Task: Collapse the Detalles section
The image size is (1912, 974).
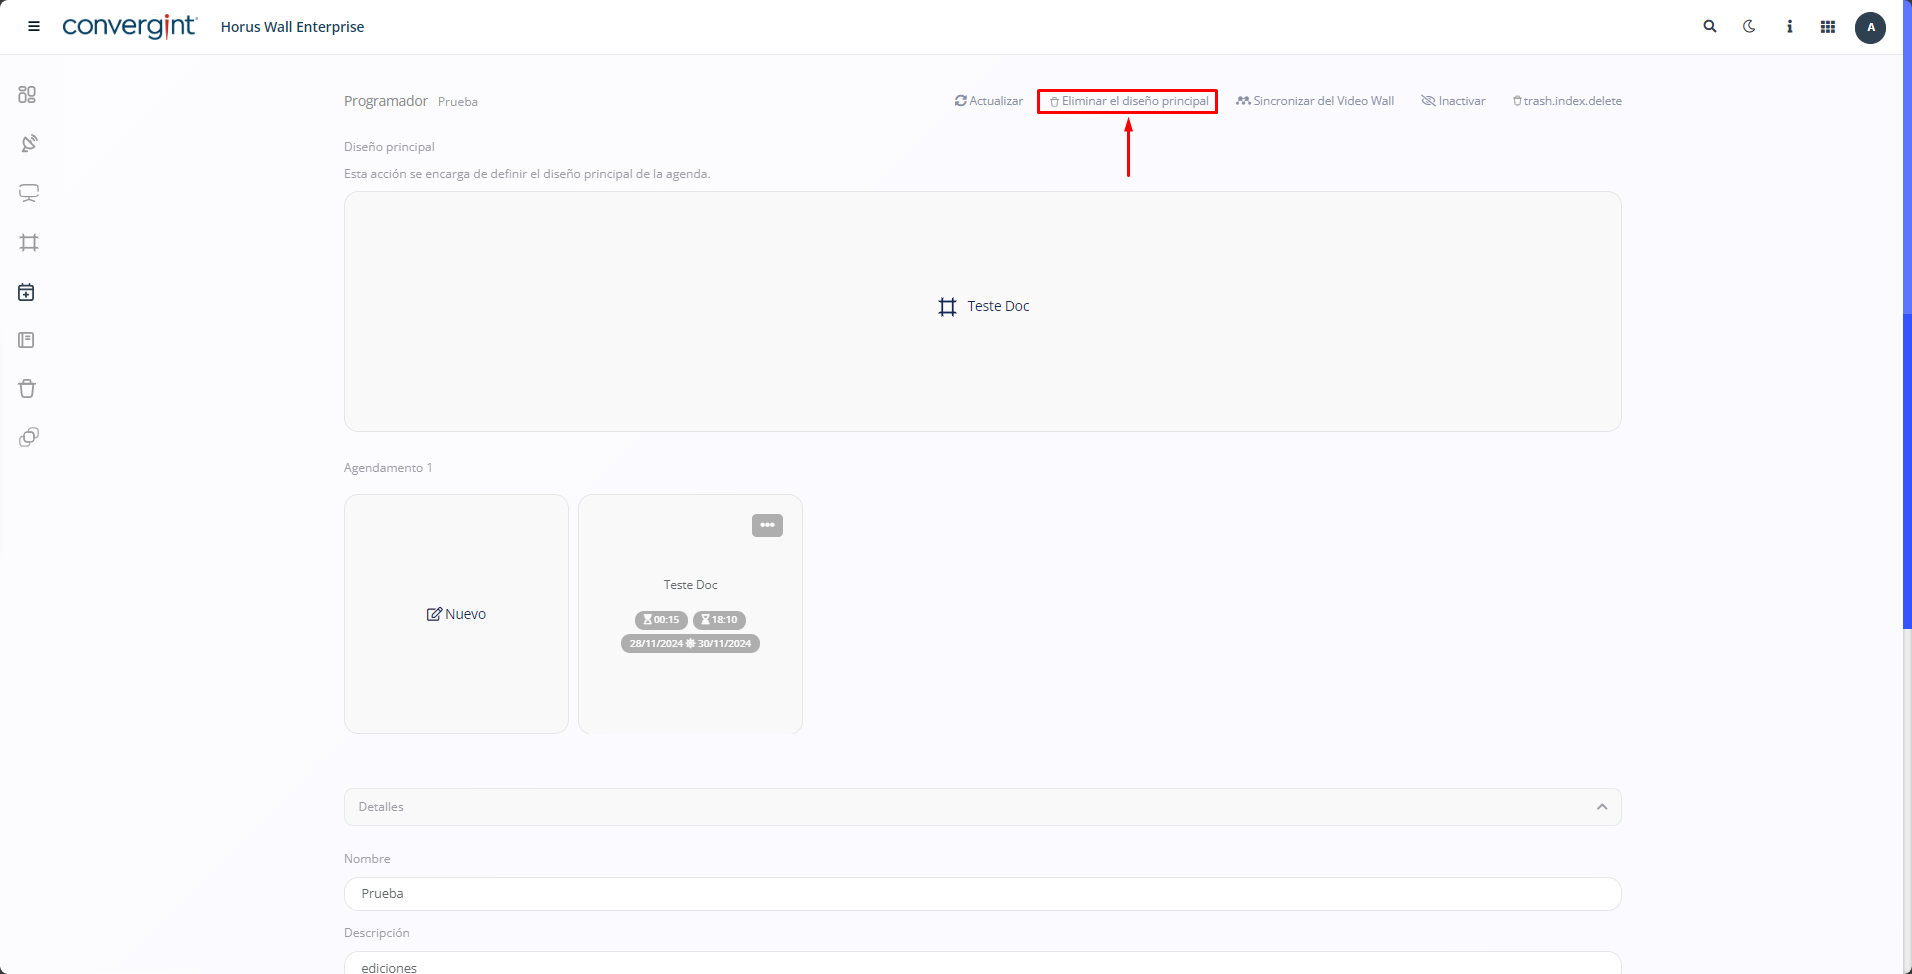Action: coord(1602,807)
